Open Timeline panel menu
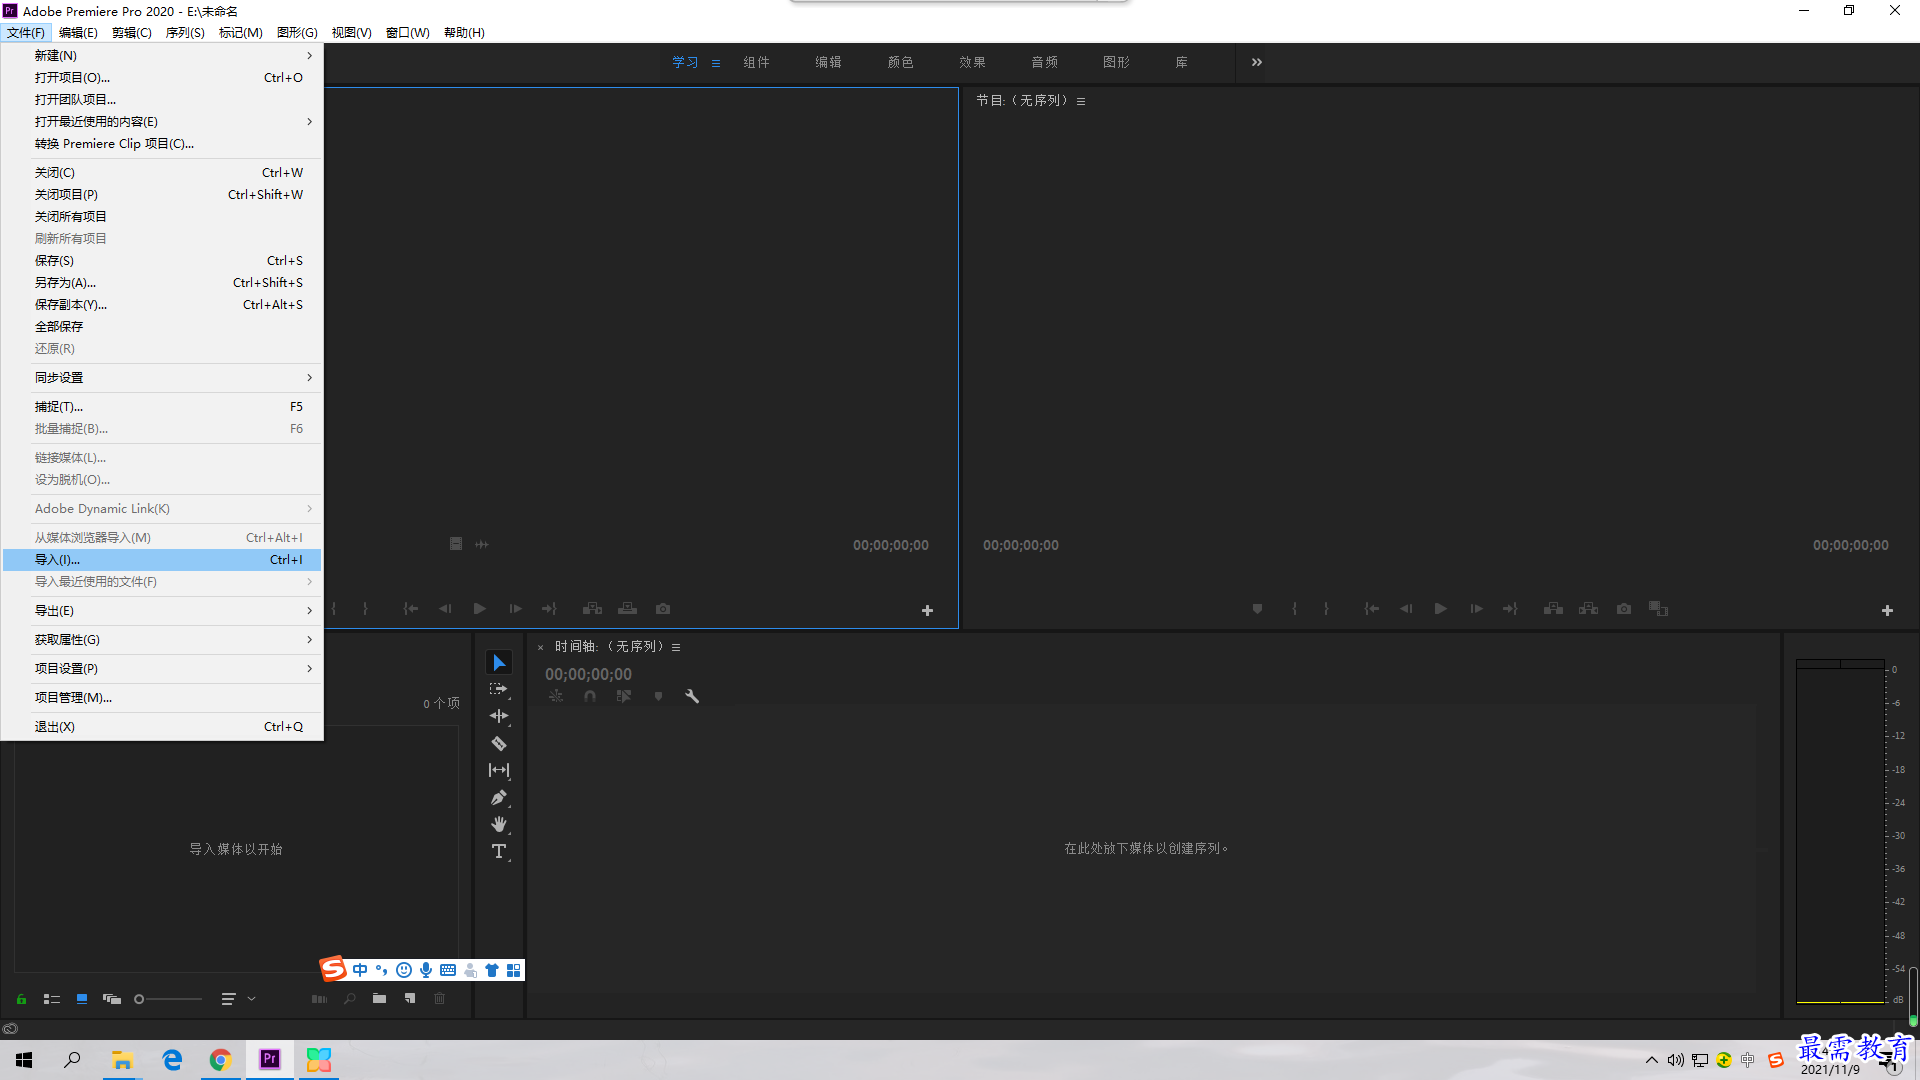This screenshot has height=1080, width=1920. [676, 647]
